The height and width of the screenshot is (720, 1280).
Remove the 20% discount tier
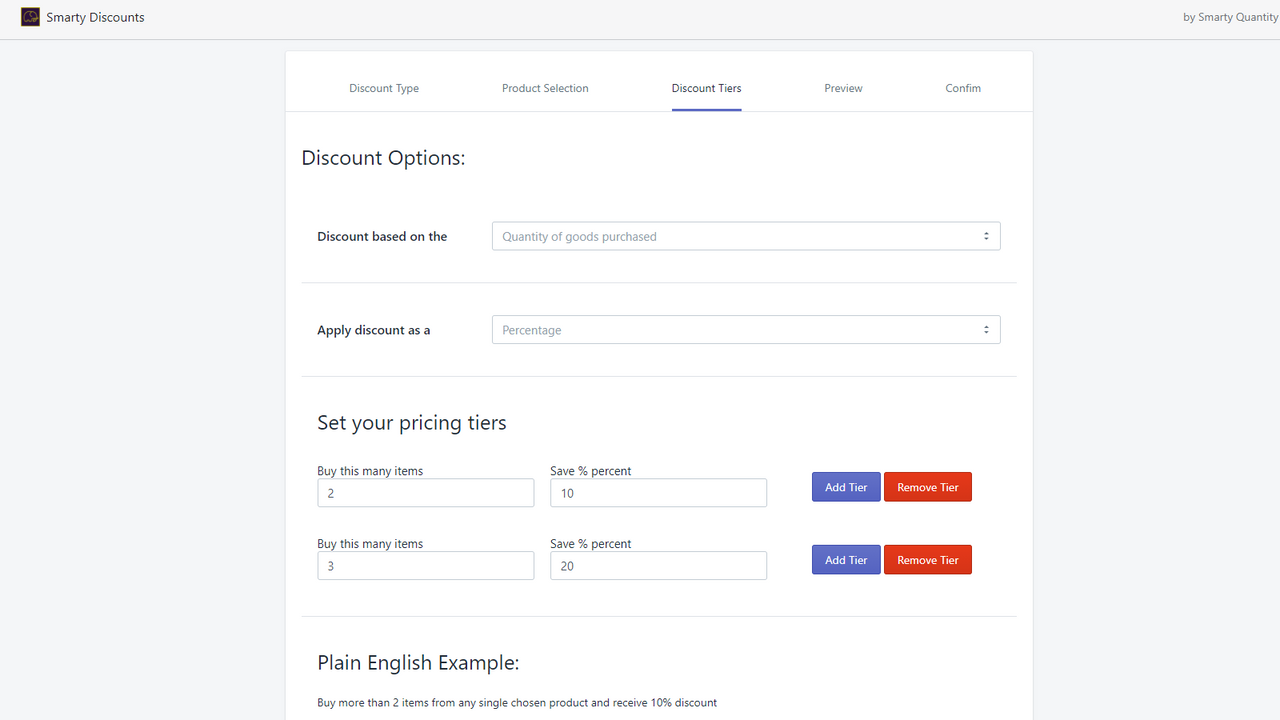pyautogui.click(x=928, y=559)
